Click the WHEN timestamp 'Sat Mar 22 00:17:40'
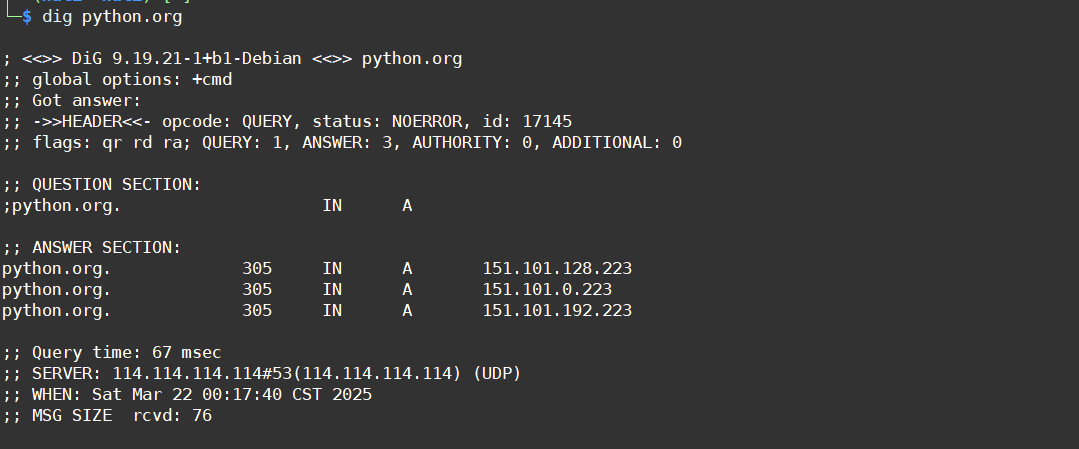 coord(186,395)
